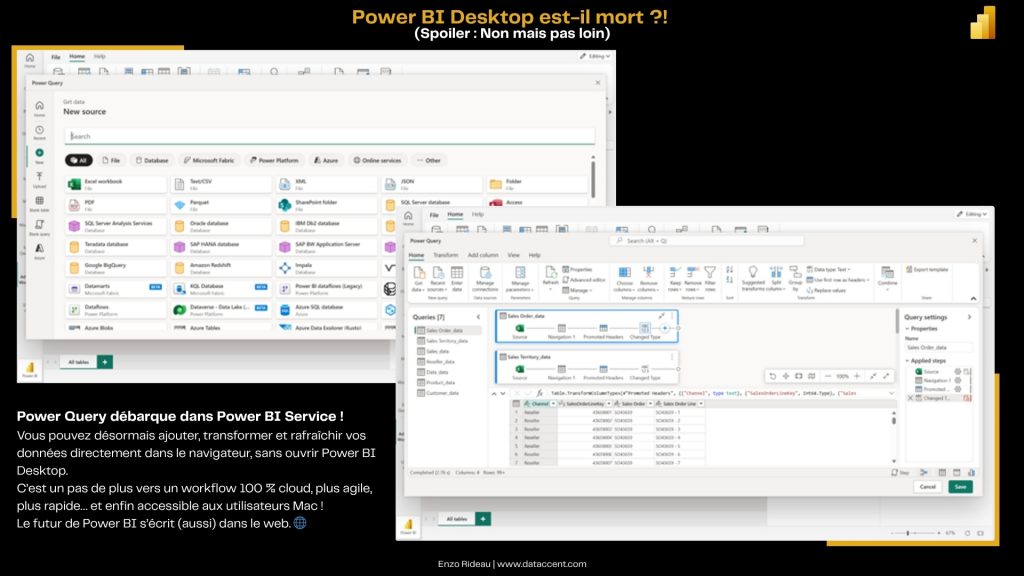The height and width of the screenshot is (576, 1024).
Task: Click the Excel workbook source icon
Action: 74,184
